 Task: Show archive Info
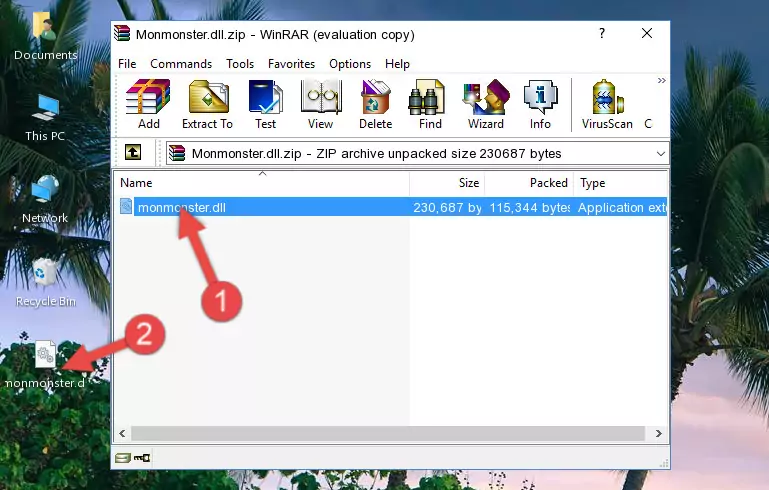pos(540,104)
